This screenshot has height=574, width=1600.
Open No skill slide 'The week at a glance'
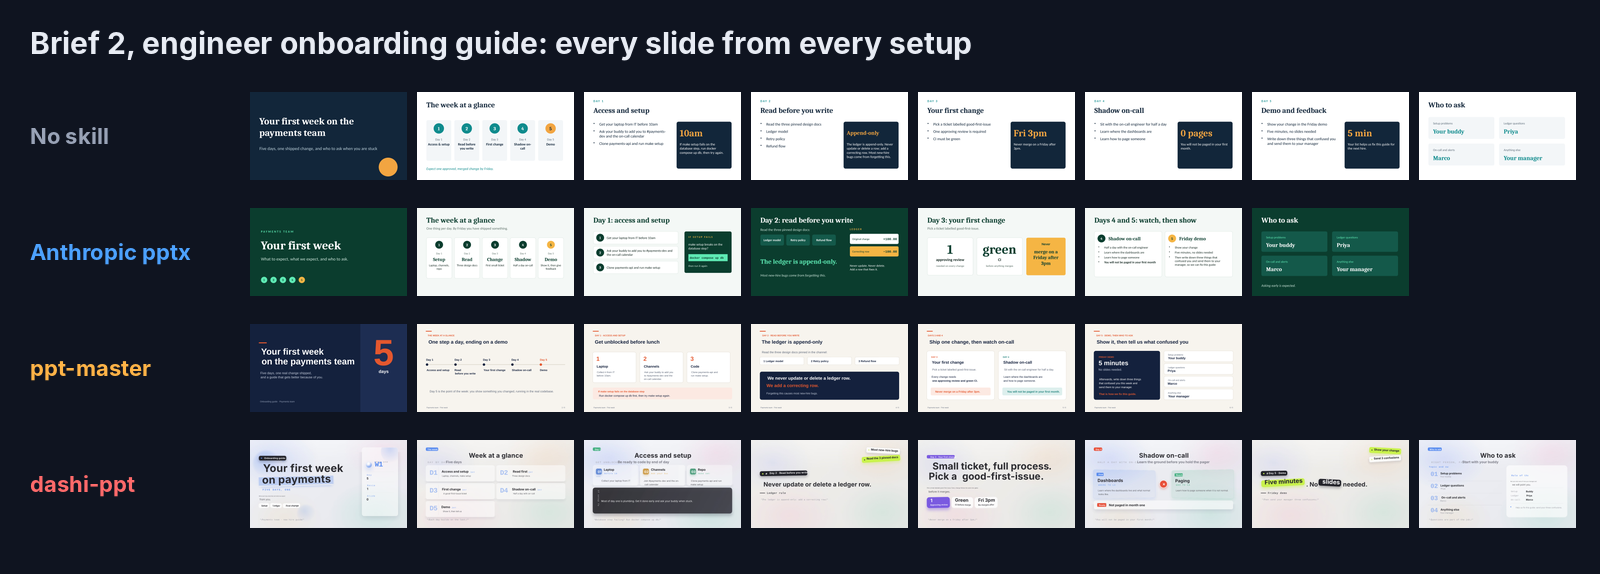(x=495, y=136)
